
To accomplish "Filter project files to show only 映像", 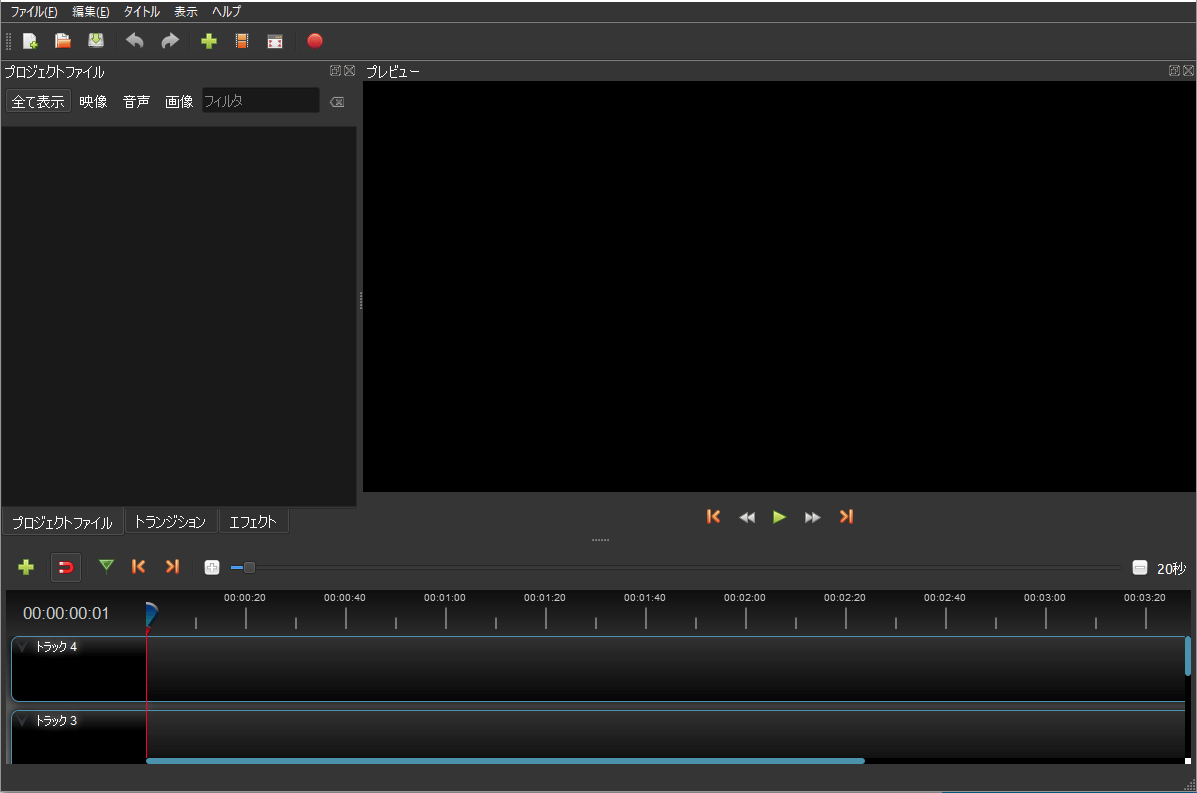I will 92,100.
